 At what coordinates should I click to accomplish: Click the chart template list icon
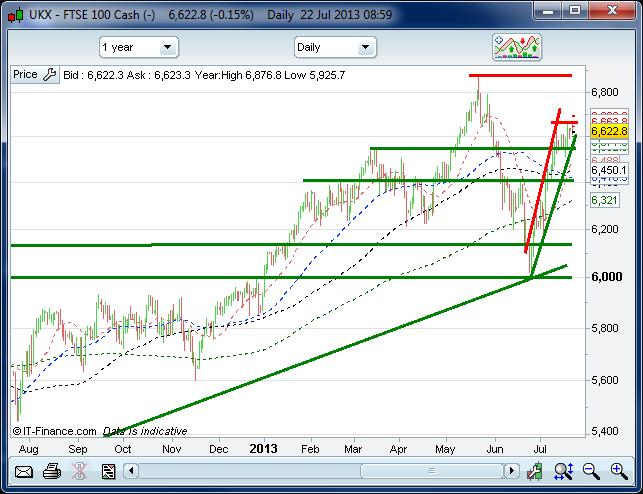click(108, 471)
